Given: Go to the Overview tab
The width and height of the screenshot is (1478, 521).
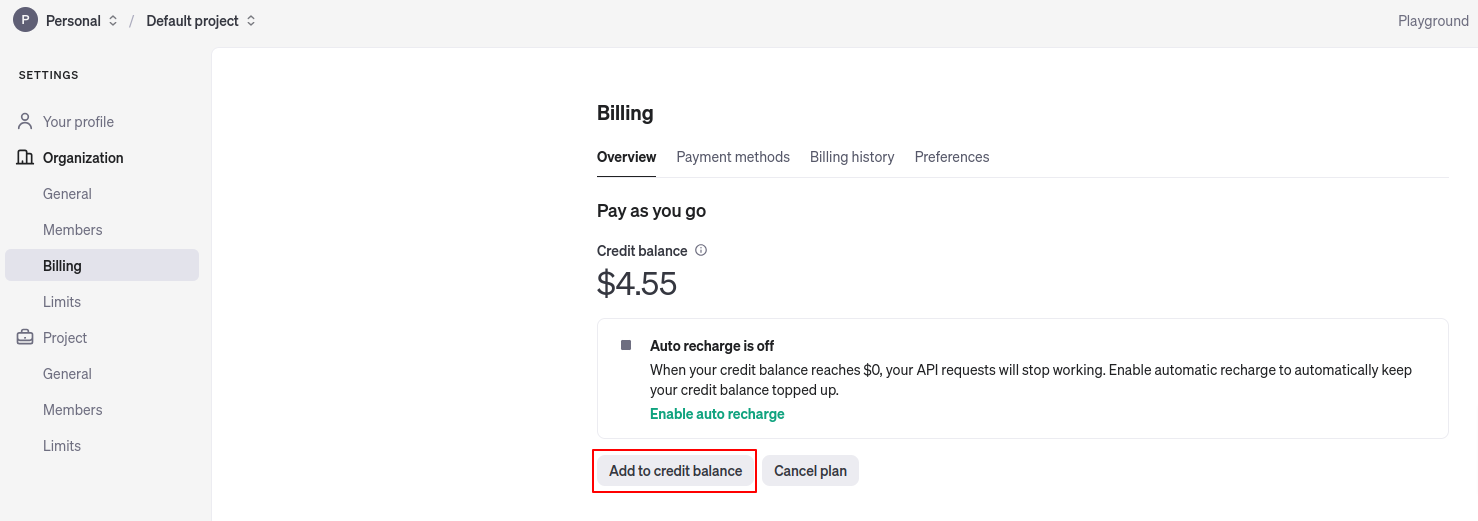Looking at the screenshot, I should (x=626, y=157).
